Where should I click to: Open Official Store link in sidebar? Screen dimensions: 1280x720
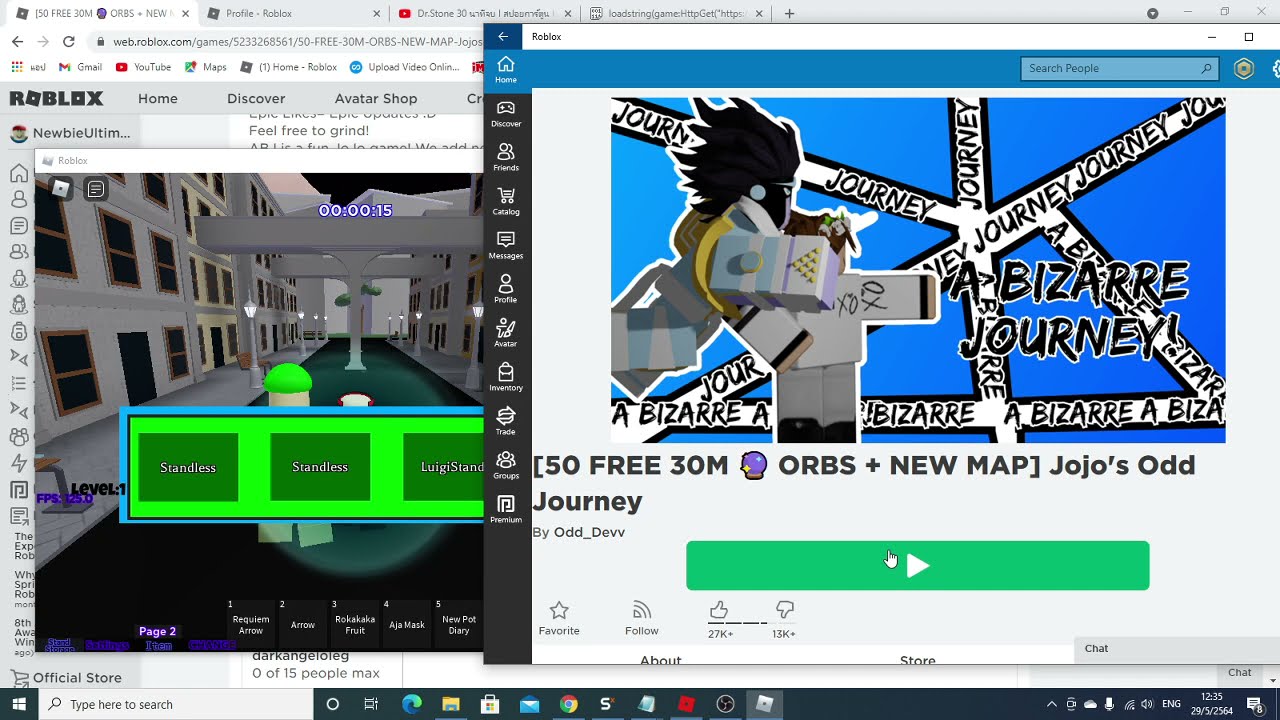[66, 677]
